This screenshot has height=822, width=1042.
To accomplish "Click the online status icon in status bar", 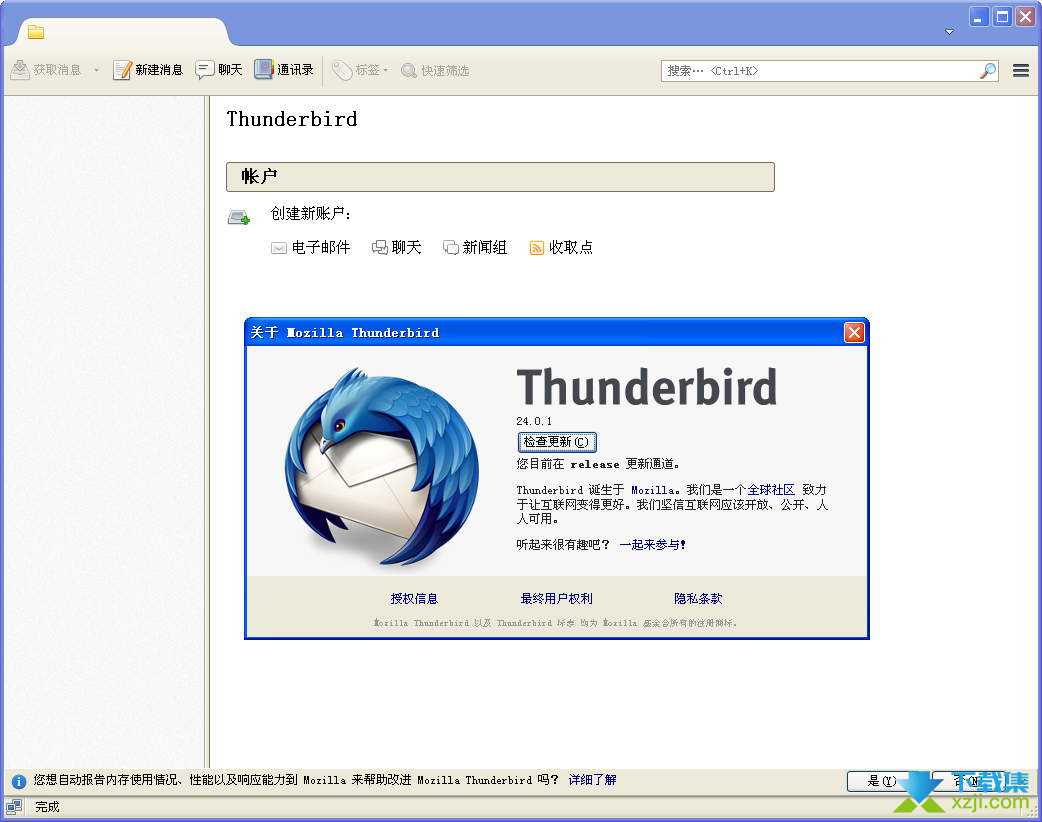I will 14,807.
